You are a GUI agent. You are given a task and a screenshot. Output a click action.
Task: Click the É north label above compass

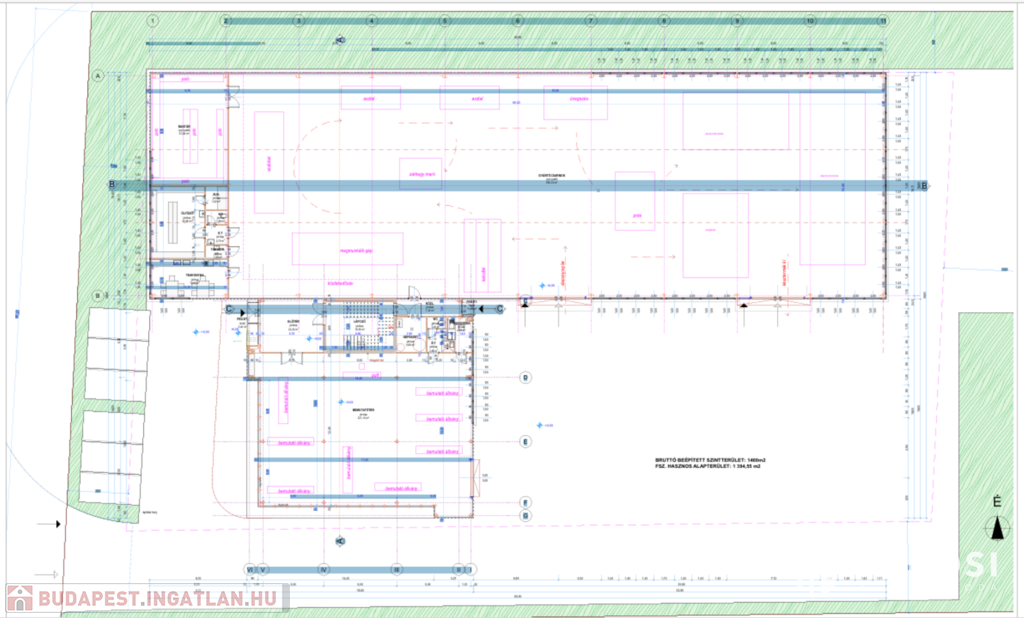coord(996,503)
